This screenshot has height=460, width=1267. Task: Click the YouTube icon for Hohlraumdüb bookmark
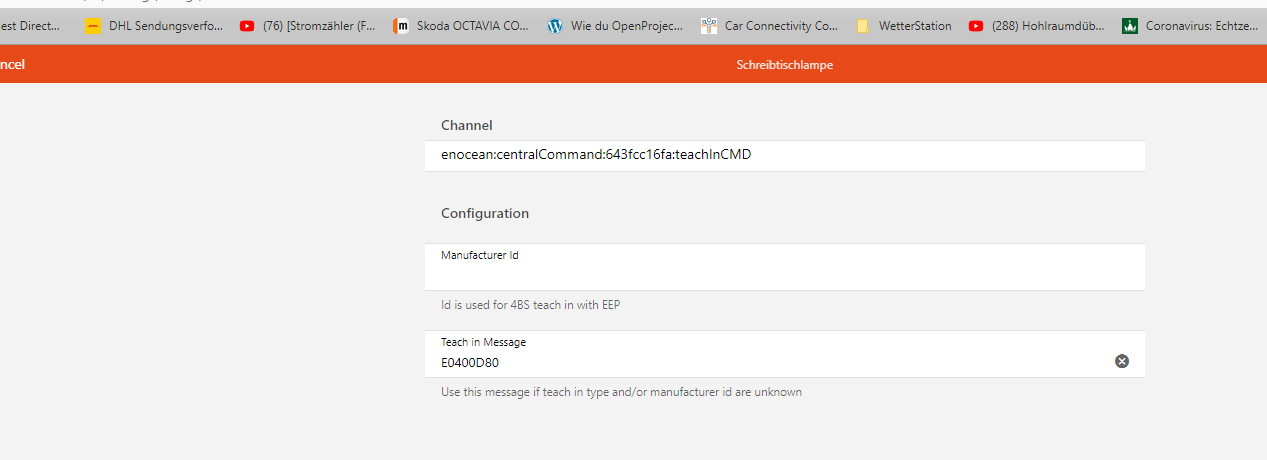(x=976, y=27)
